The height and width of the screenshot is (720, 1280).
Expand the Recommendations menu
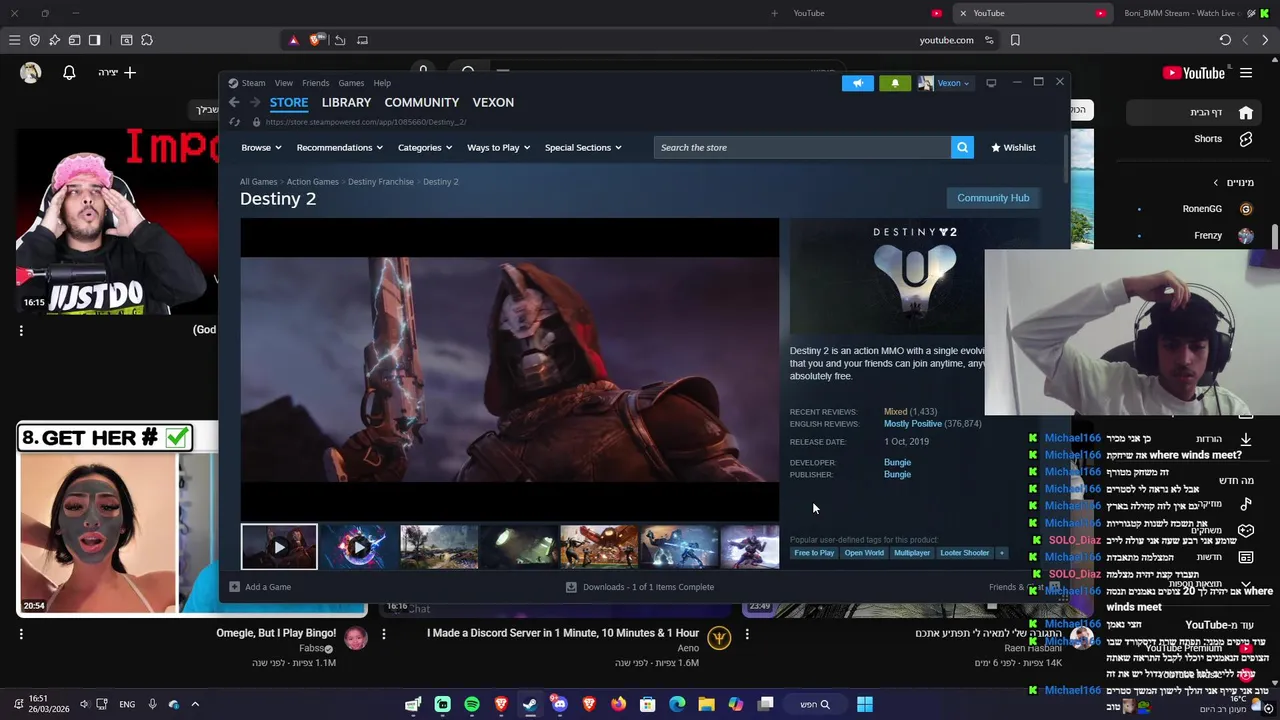[340, 148]
